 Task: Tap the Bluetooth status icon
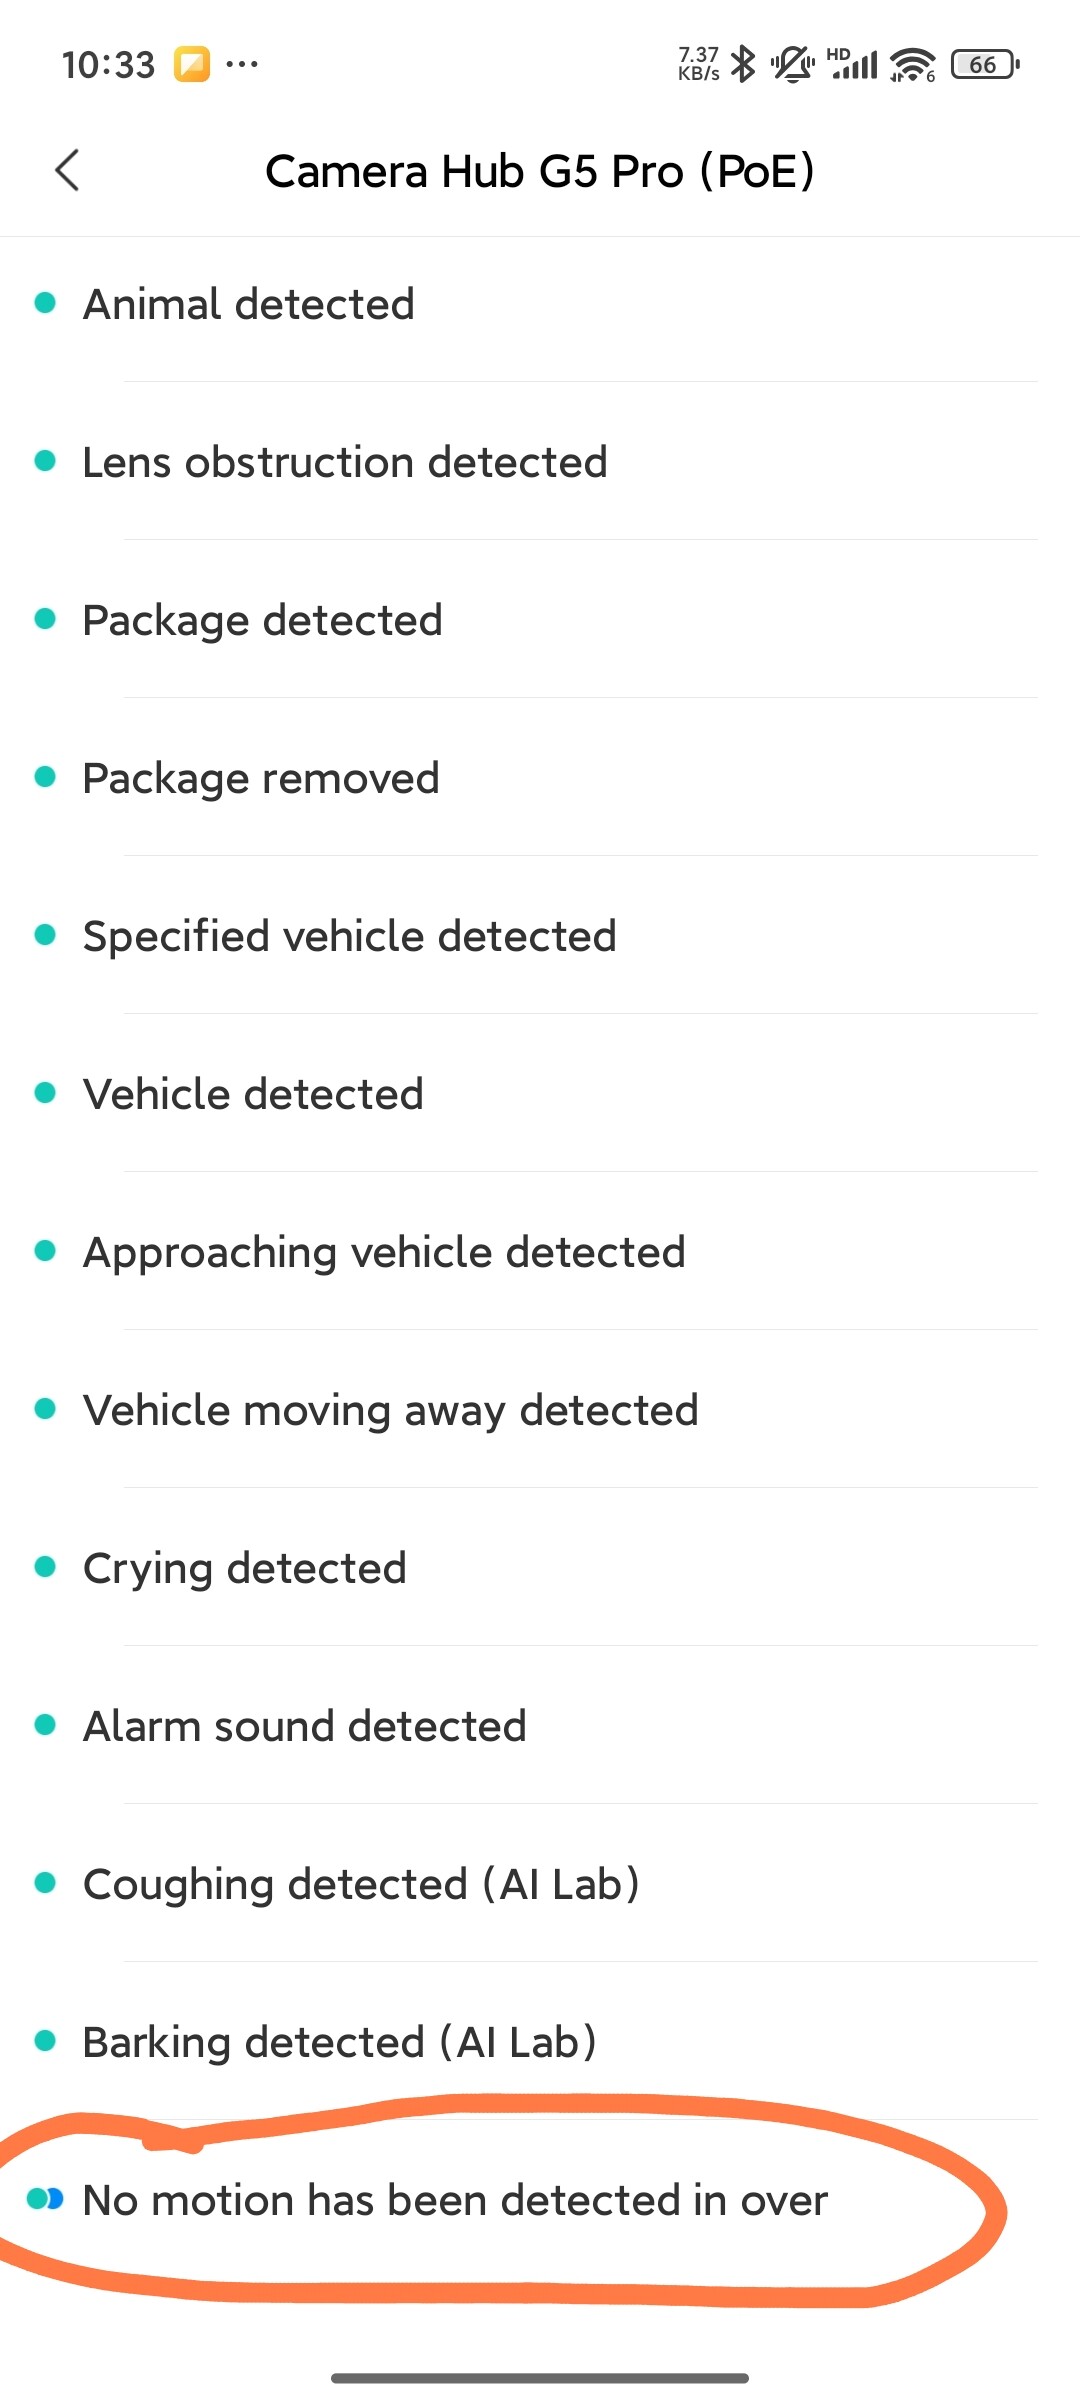pos(743,65)
